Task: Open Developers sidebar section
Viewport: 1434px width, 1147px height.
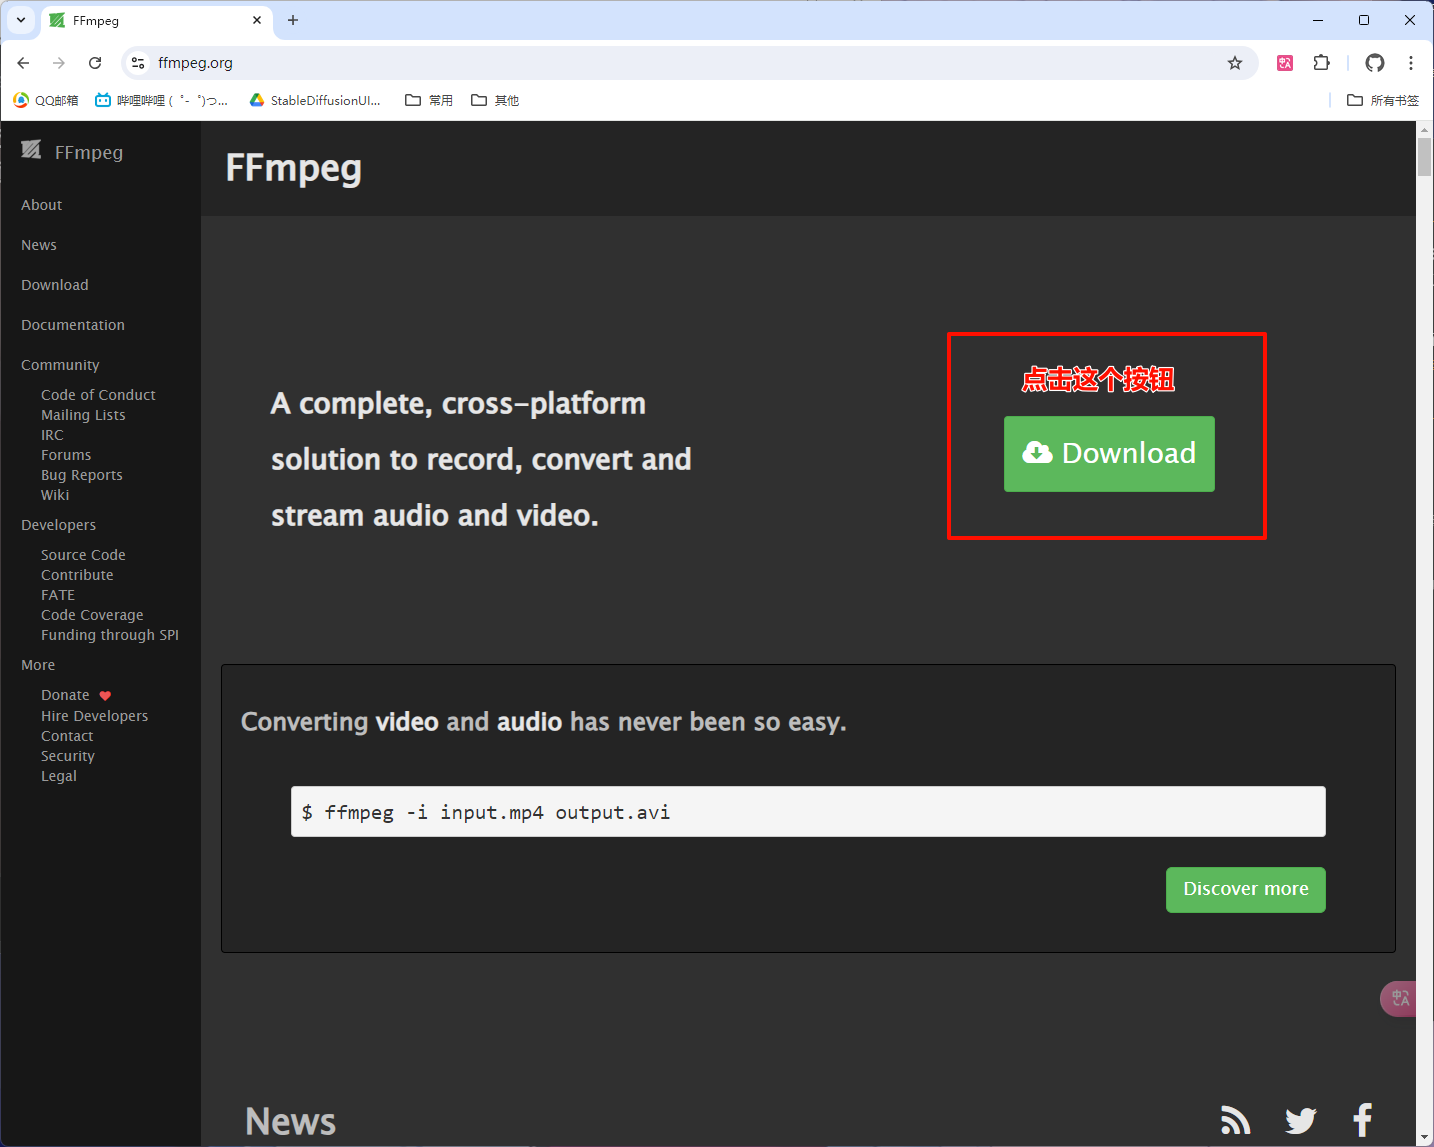Action: pos(59,525)
